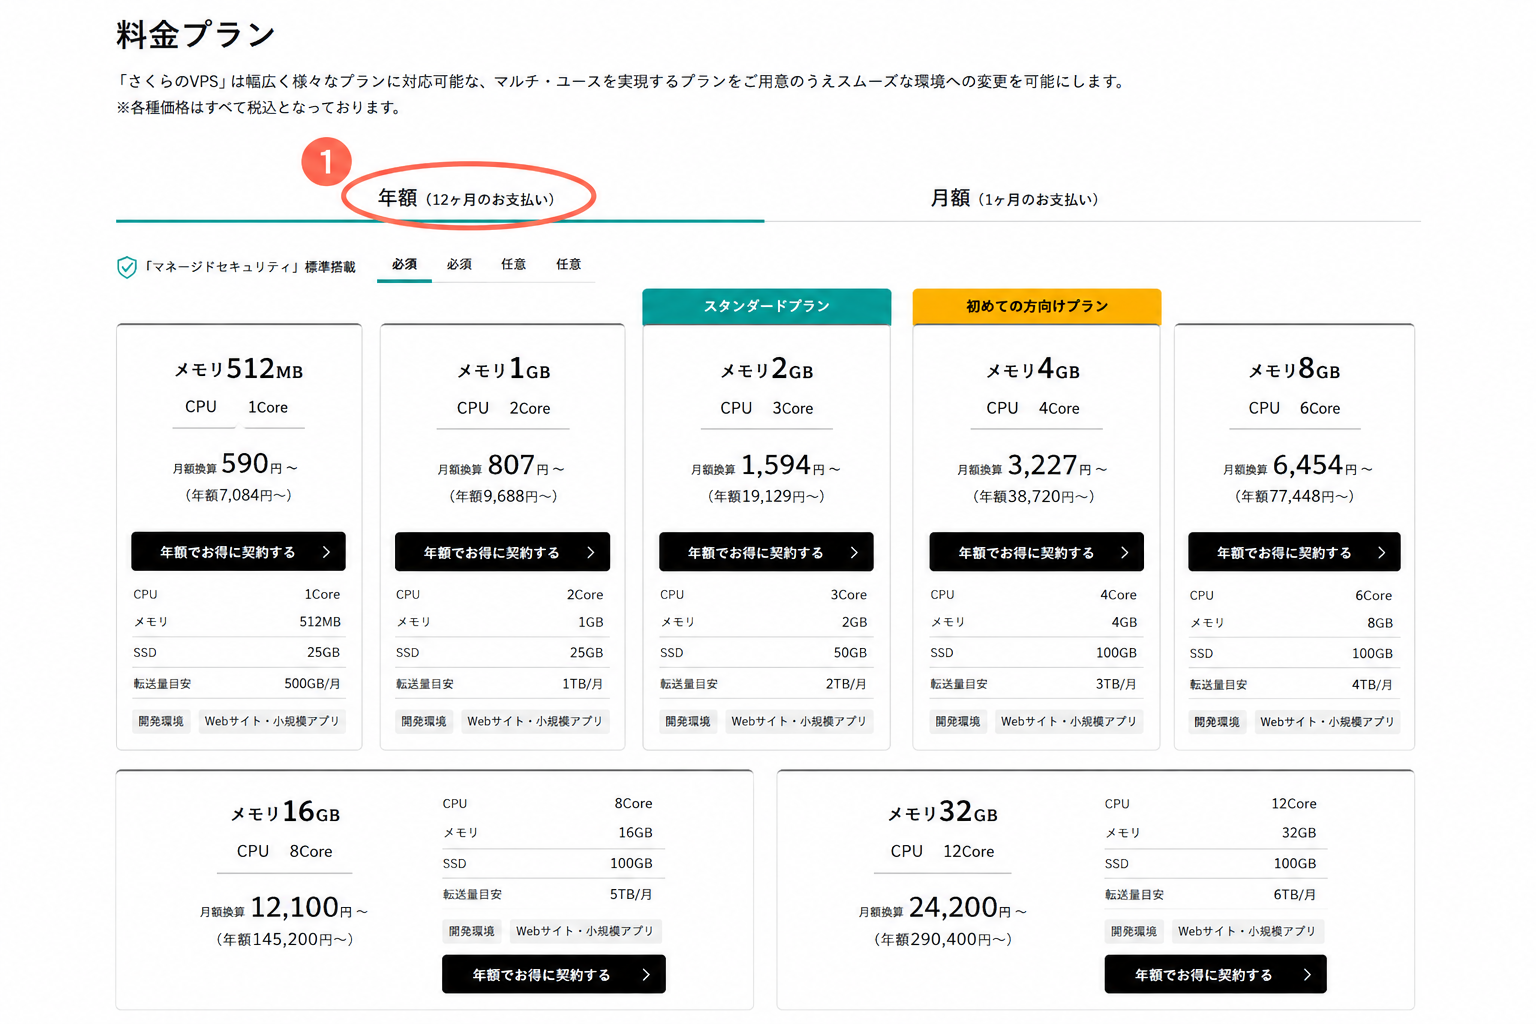This screenshot has width=1536, height=1024.
Task: Click the メモリ512MB plan title
Action: coord(239,369)
